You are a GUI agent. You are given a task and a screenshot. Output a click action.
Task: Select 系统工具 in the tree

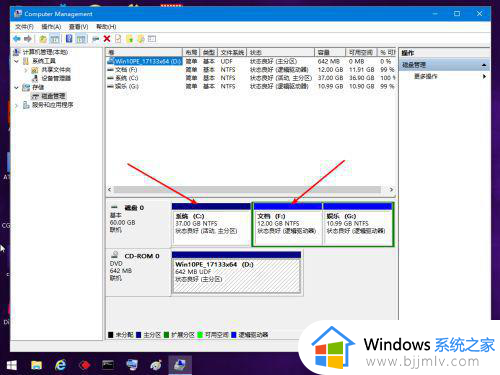(x=44, y=61)
